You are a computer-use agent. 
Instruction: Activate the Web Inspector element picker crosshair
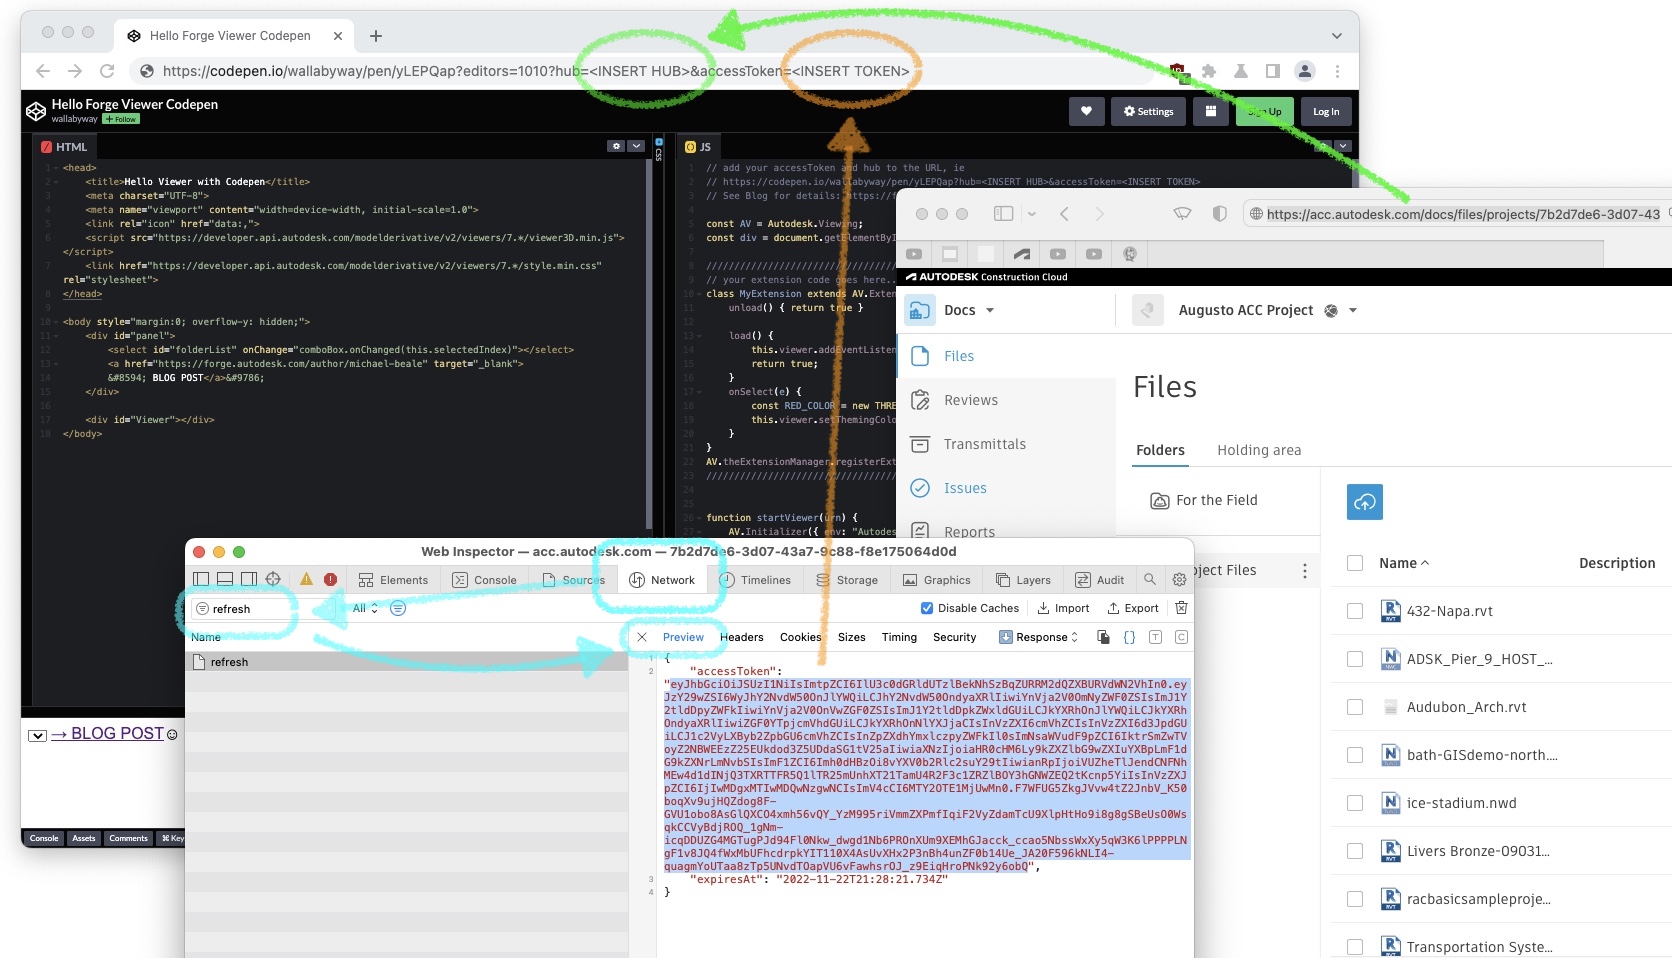(x=273, y=579)
